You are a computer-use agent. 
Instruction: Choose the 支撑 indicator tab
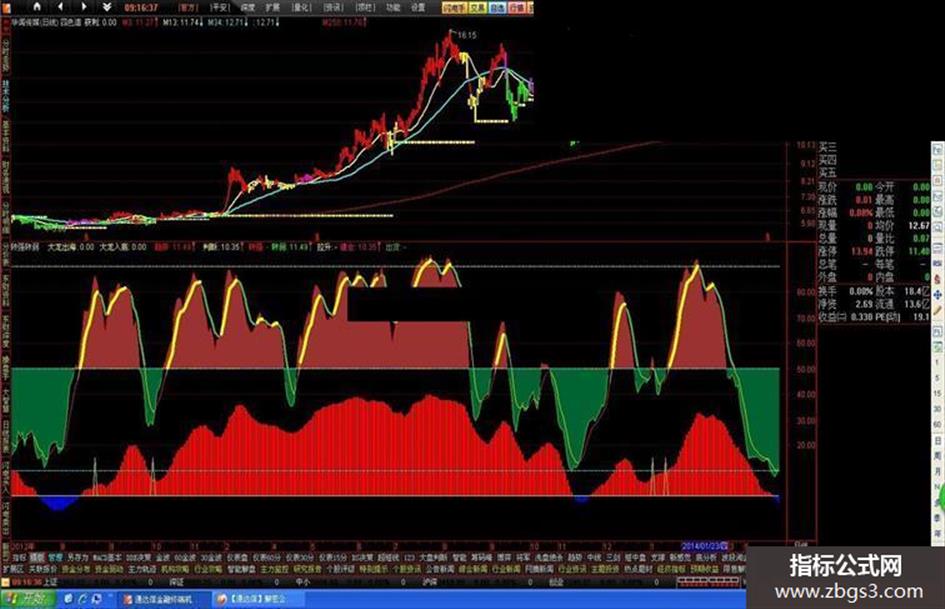(658, 558)
